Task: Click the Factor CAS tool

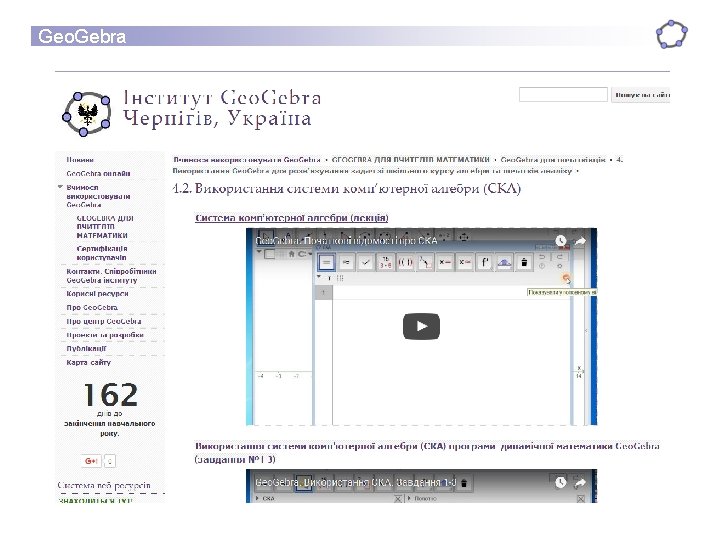Action: point(386,262)
